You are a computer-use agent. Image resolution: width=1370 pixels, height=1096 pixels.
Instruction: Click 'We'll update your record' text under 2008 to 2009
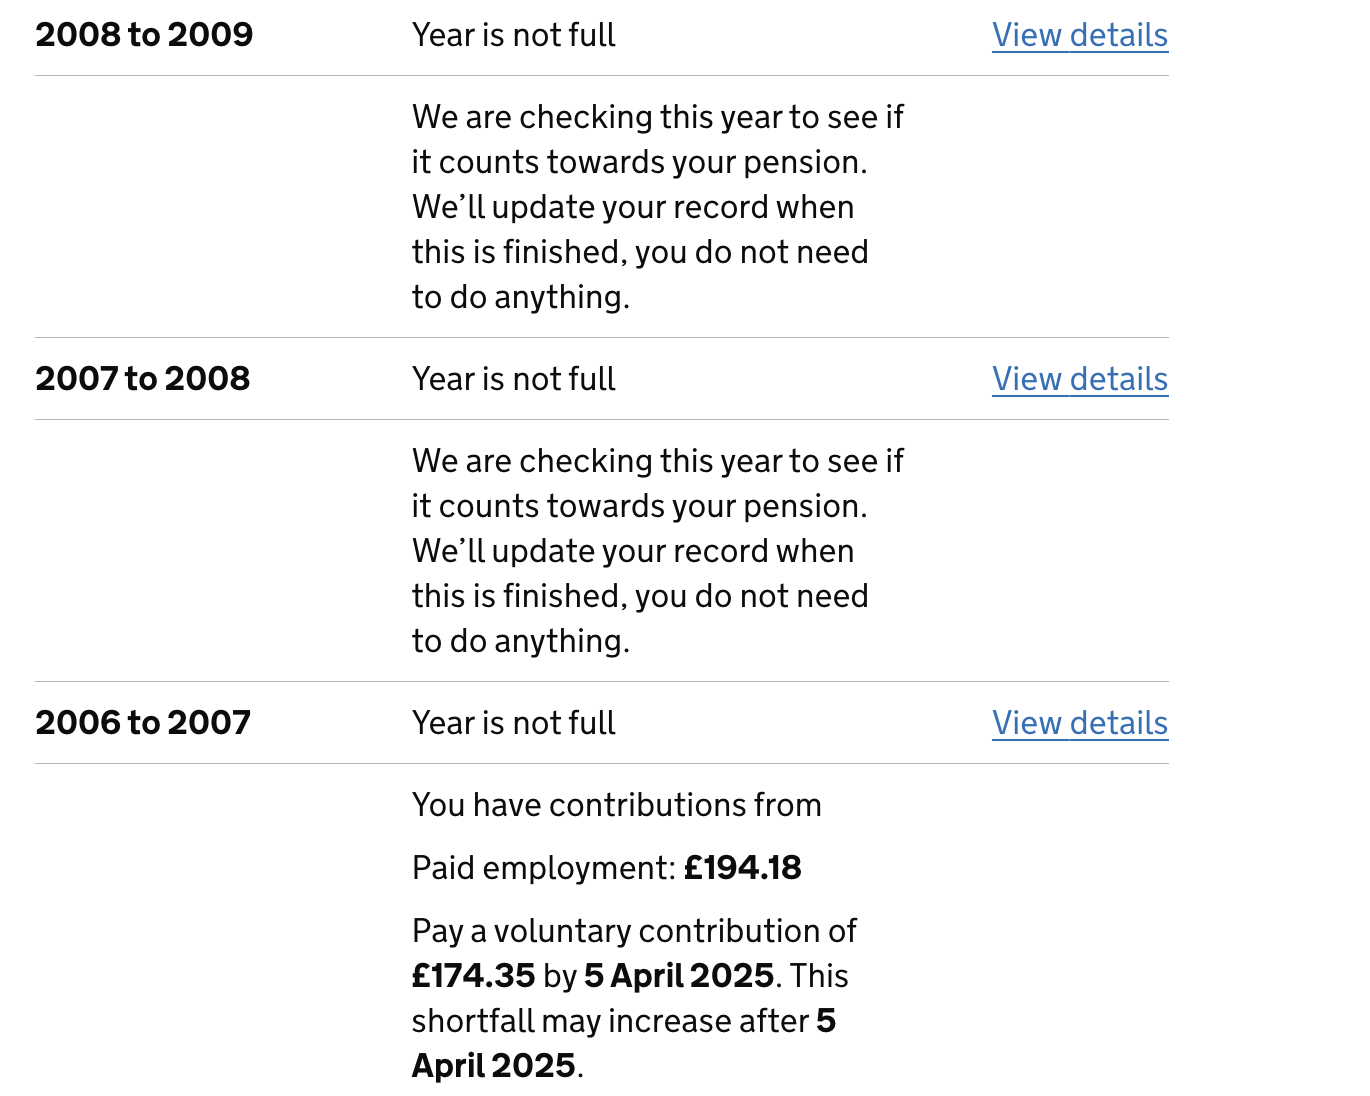pyautogui.click(x=633, y=207)
